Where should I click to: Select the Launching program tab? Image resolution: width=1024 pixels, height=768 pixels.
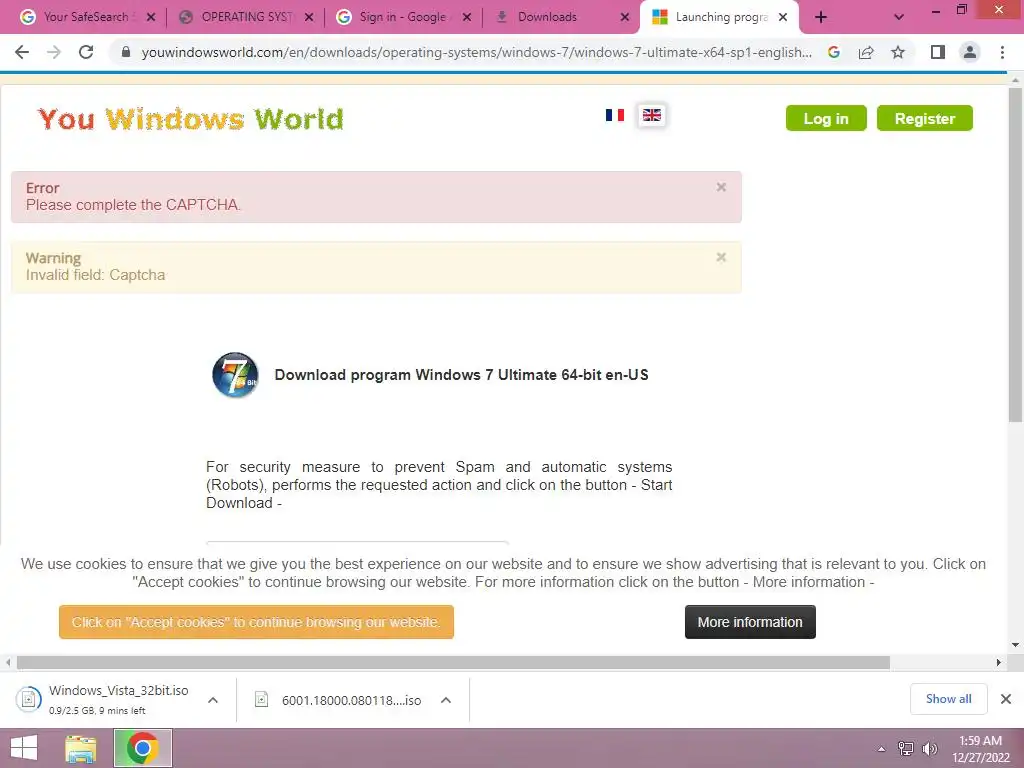[721, 17]
